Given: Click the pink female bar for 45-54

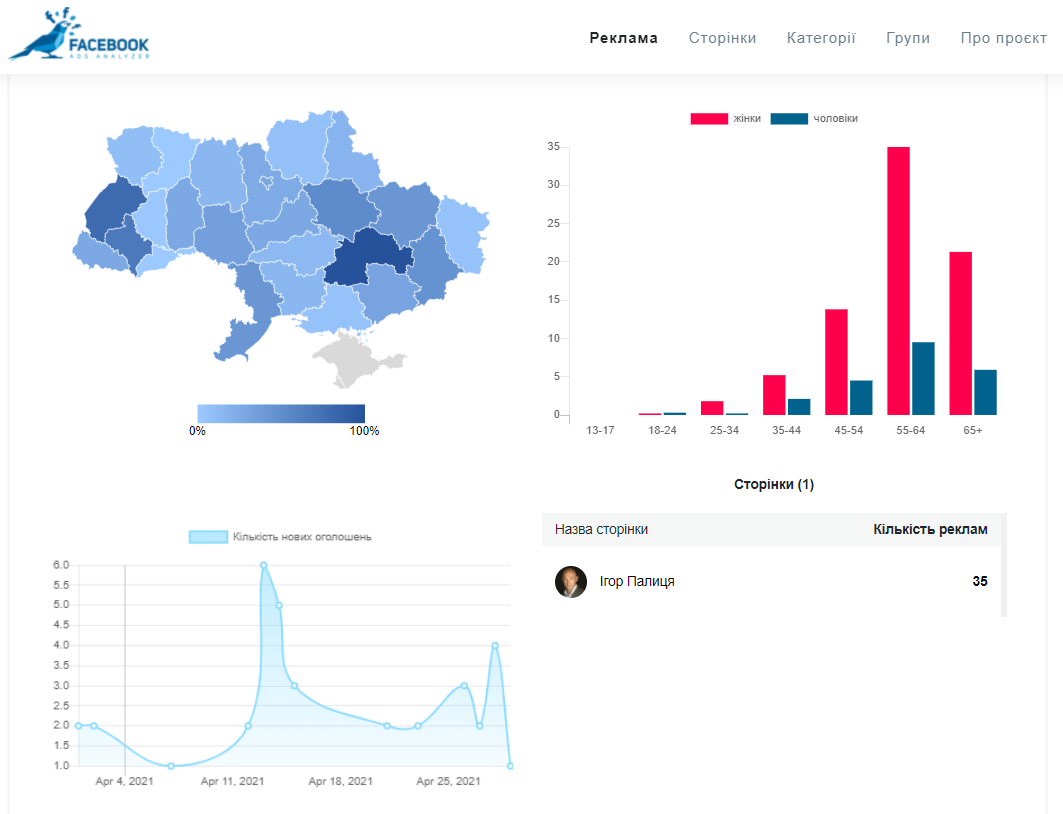Looking at the screenshot, I should [x=836, y=361].
